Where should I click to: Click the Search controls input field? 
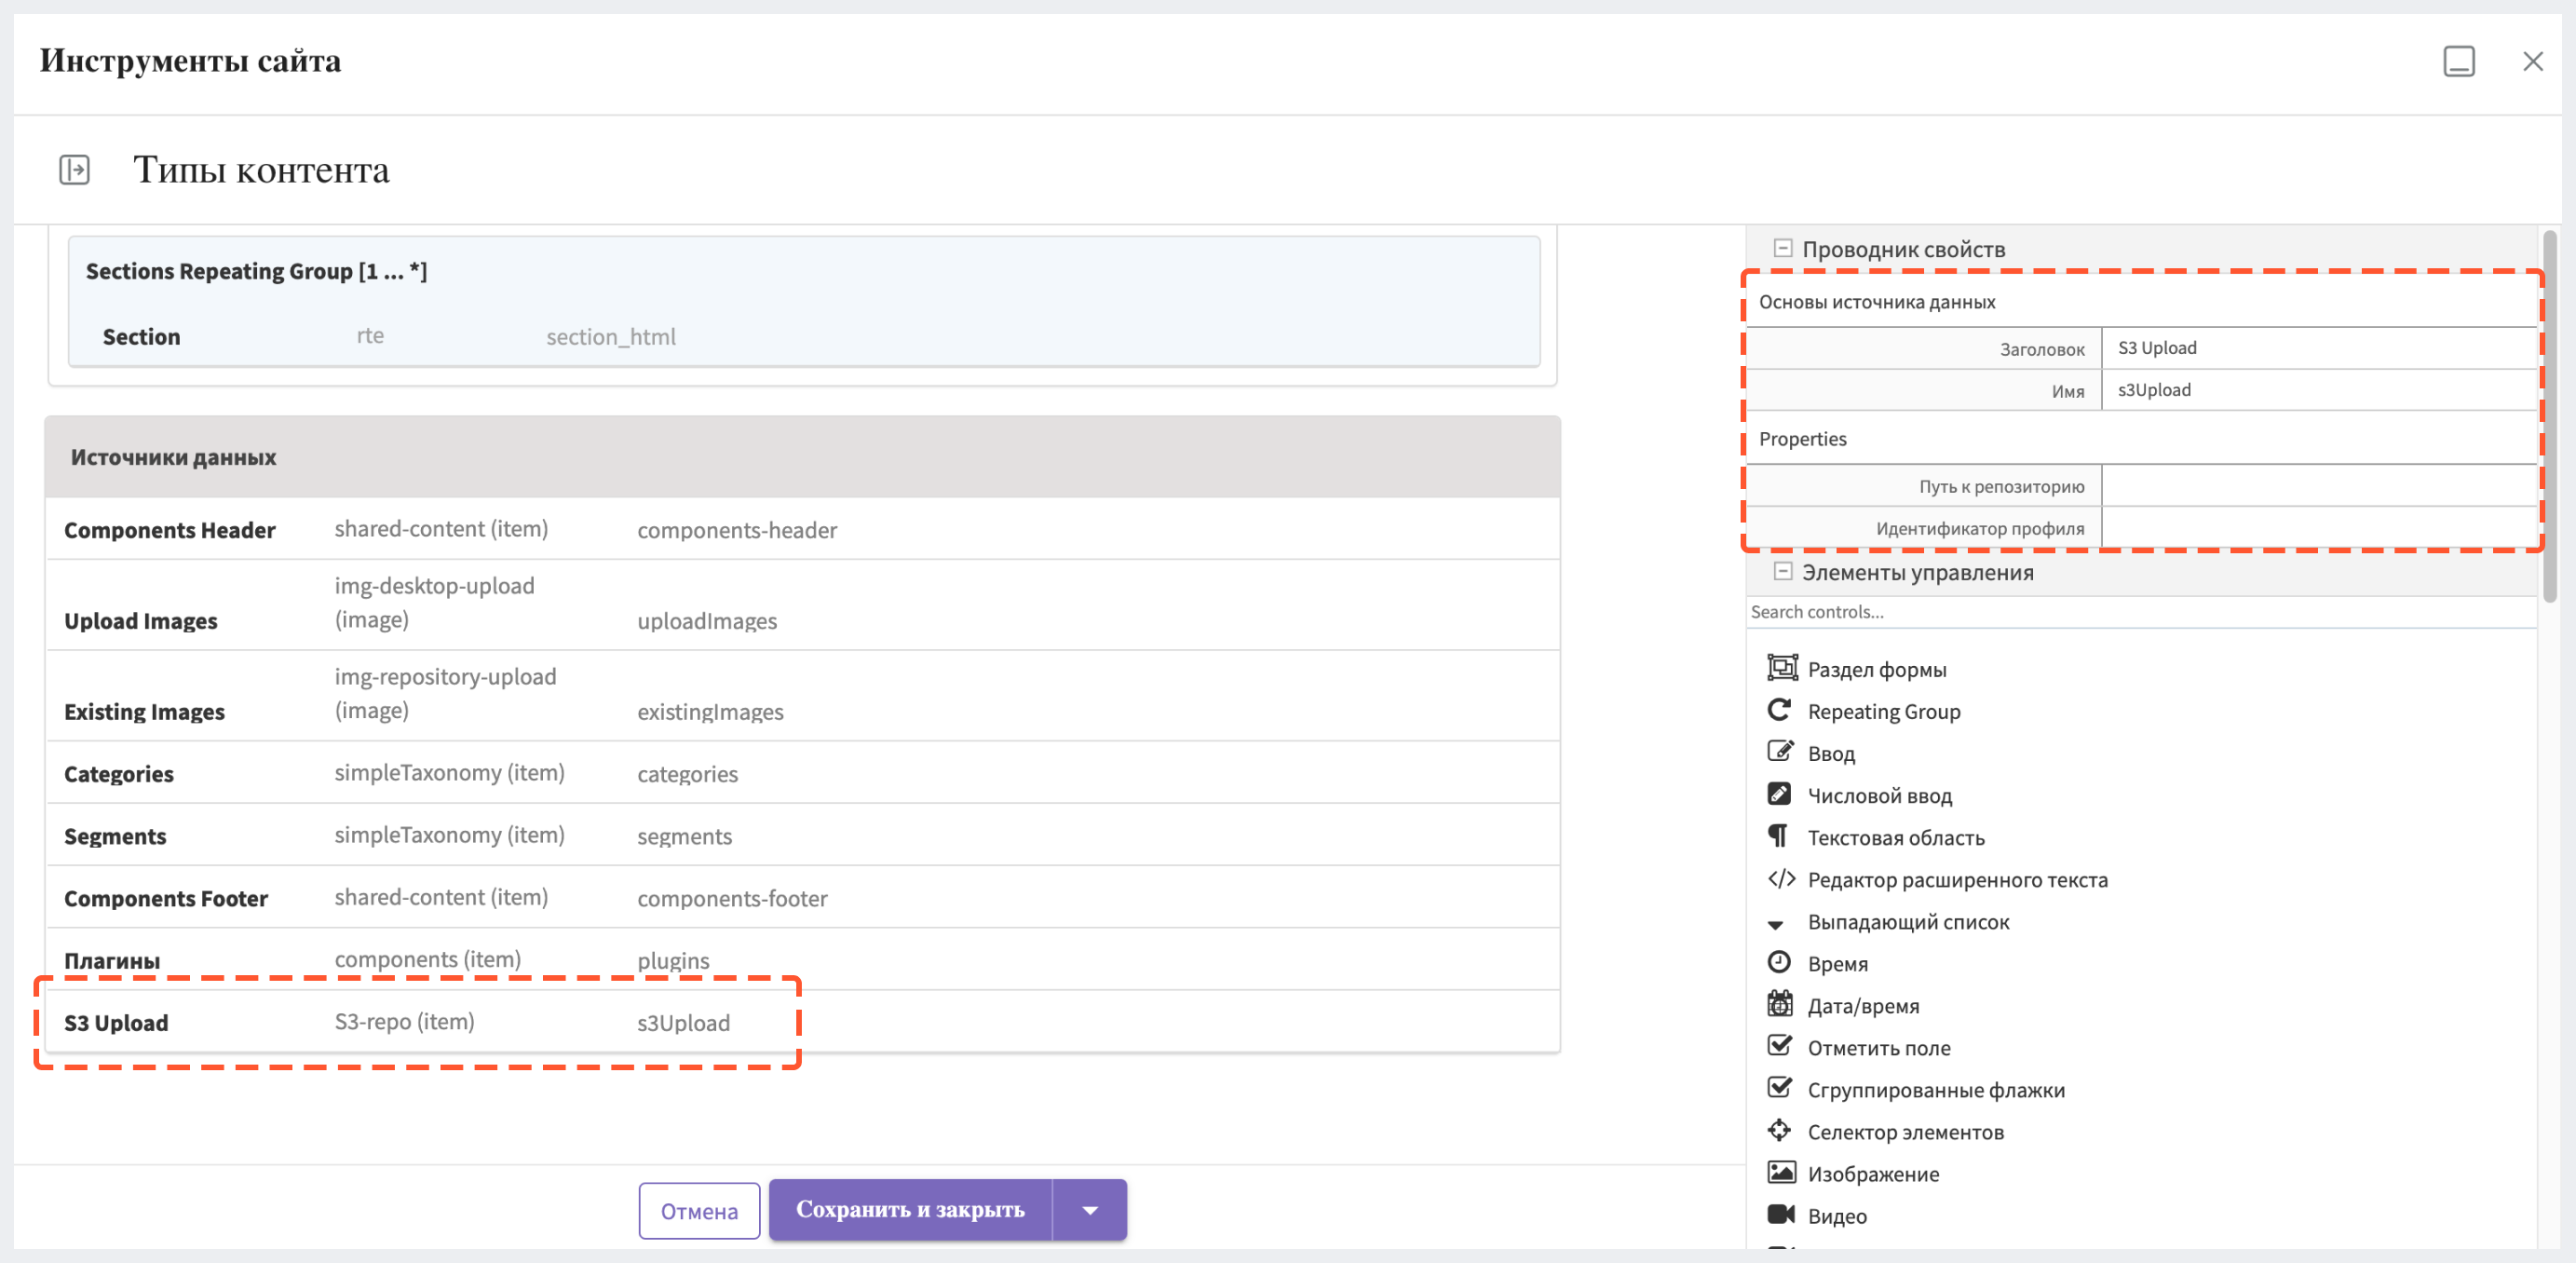pyautogui.click(x=2141, y=612)
